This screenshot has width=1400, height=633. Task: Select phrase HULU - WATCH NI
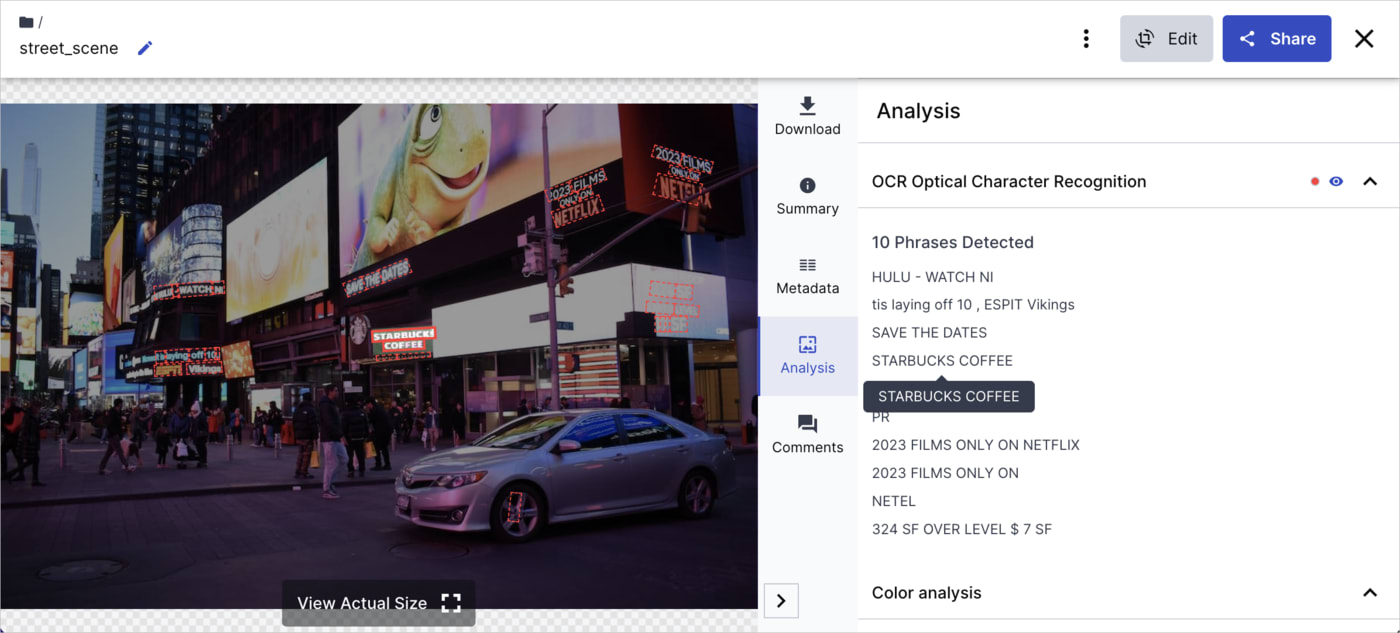click(x=932, y=277)
